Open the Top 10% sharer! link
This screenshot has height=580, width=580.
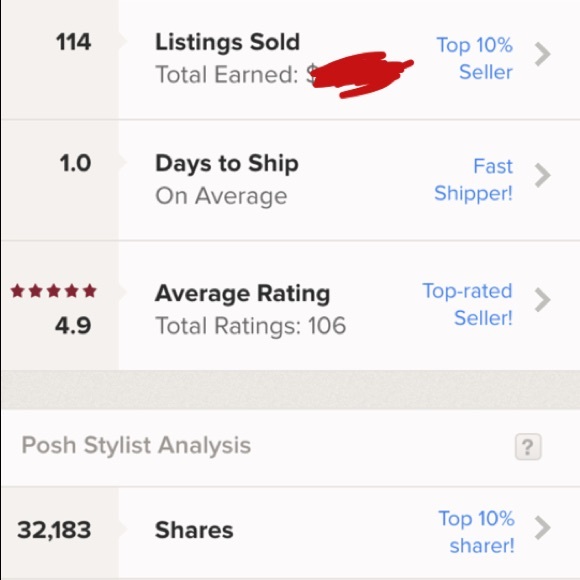476,532
